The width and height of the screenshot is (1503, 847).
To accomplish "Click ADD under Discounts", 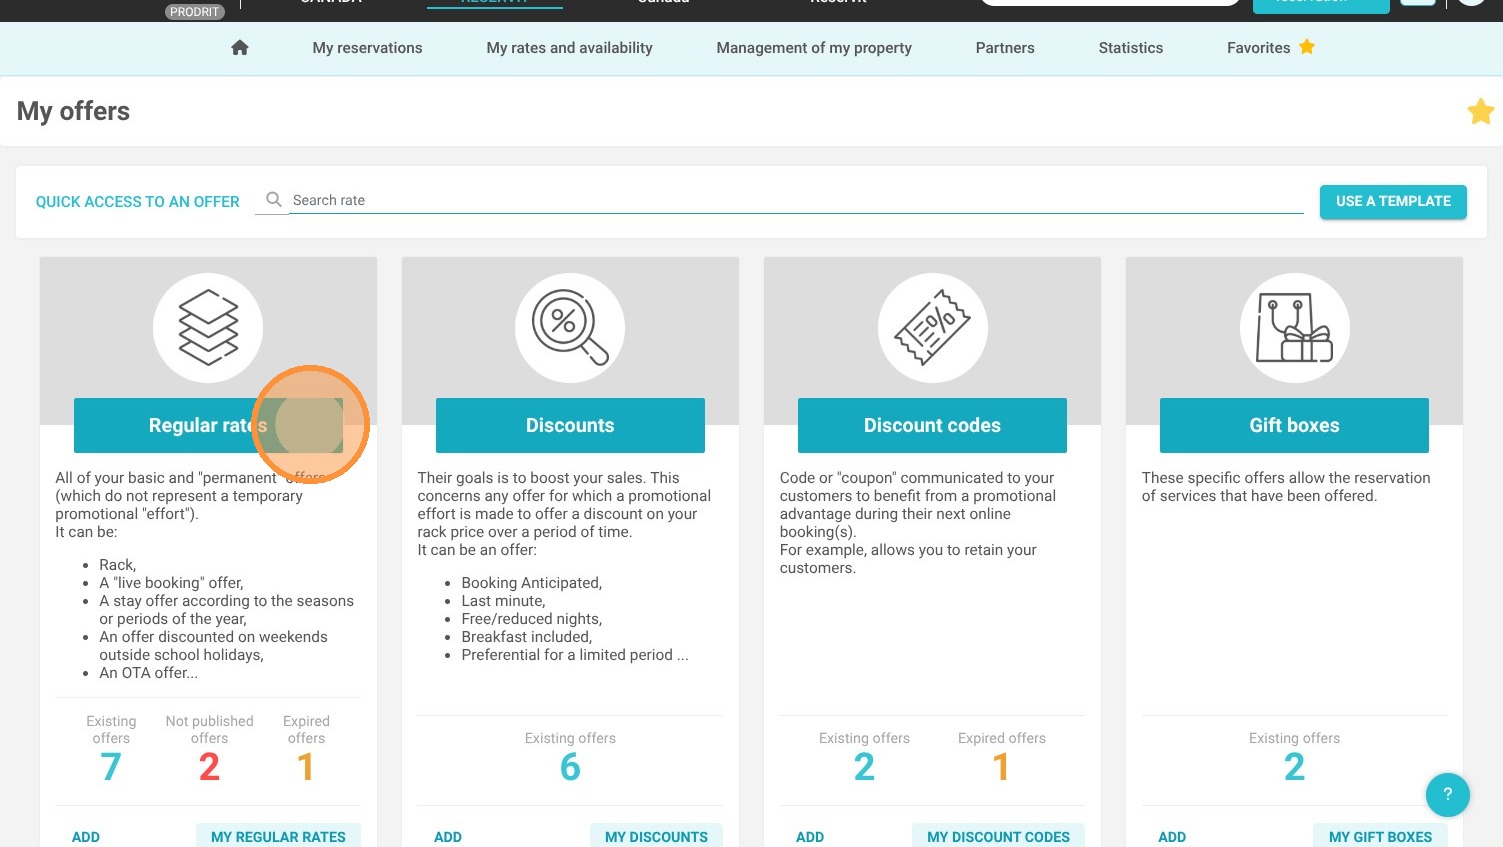I will point(448,837).
